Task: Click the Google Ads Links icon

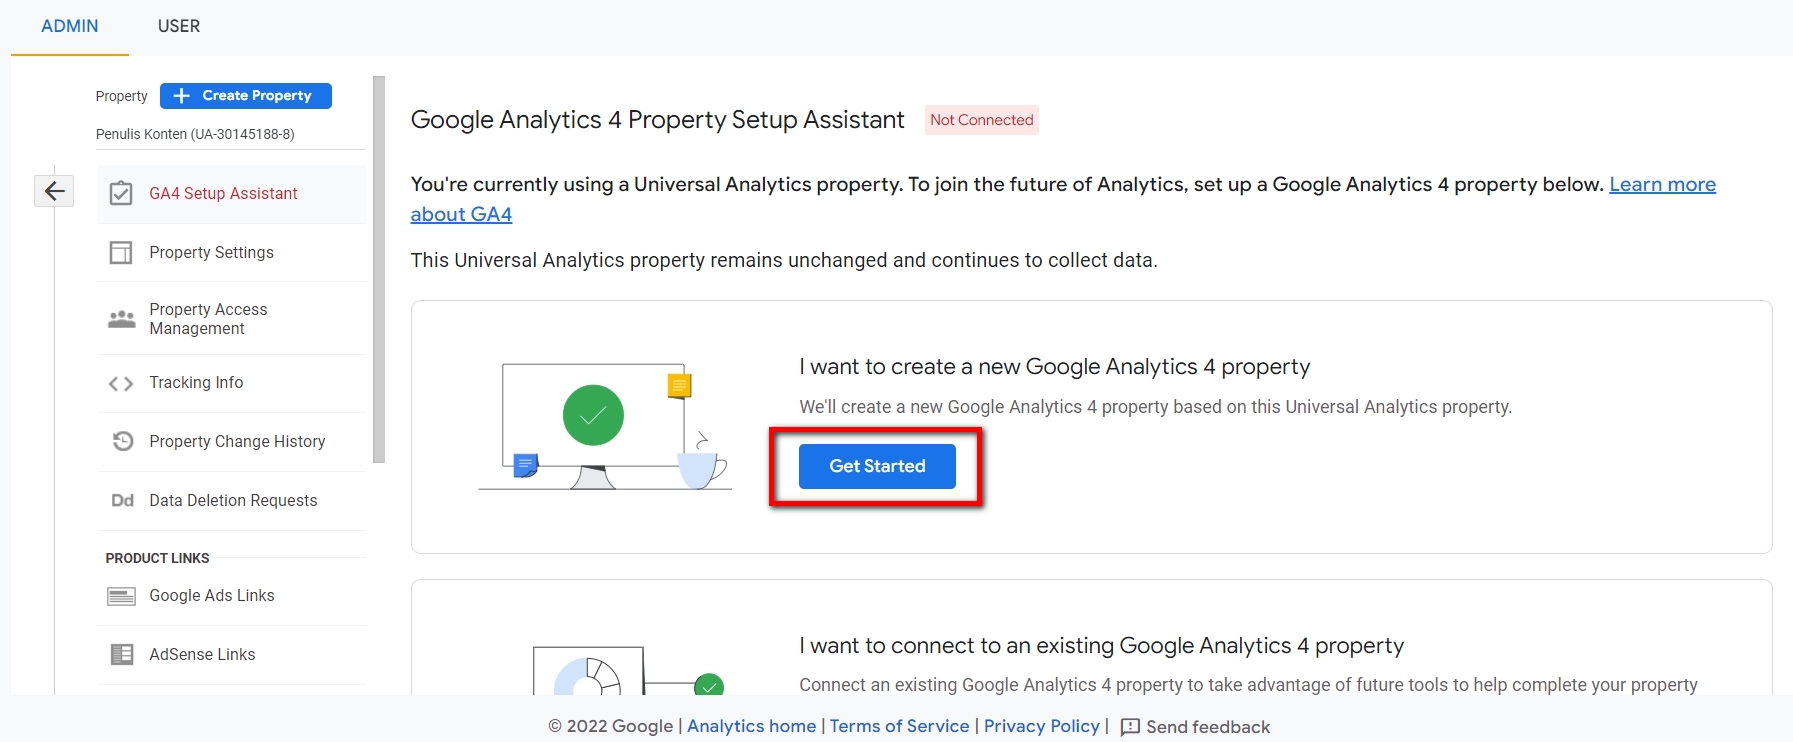Action: point(121,596)
